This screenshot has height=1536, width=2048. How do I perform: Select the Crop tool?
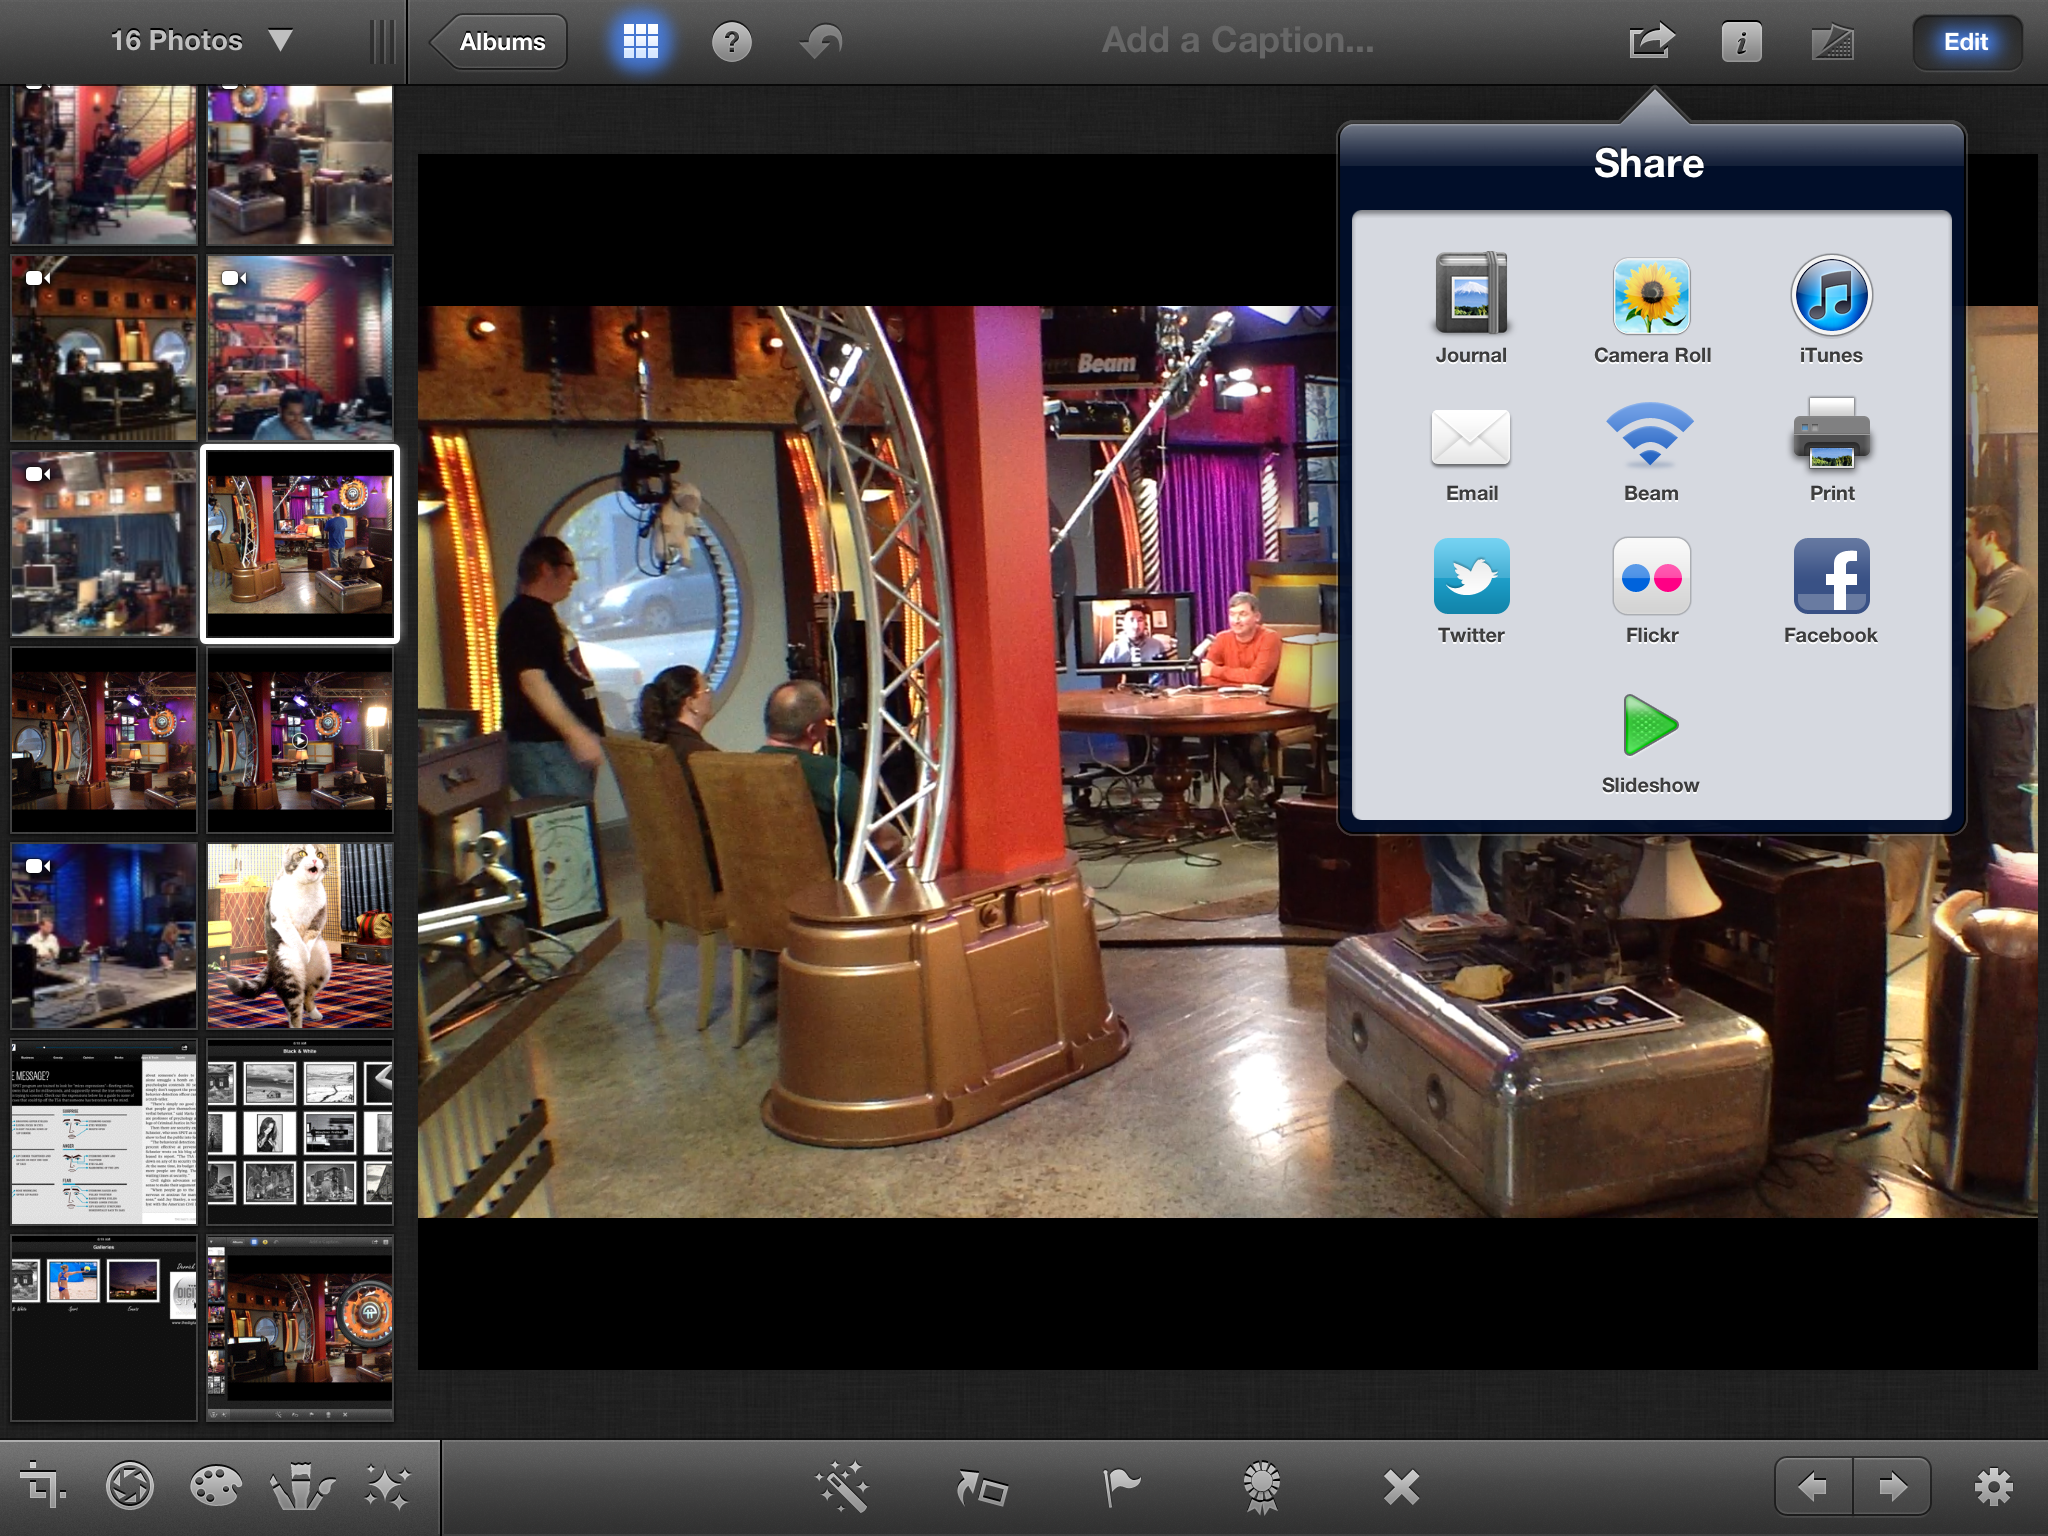pyautogui.click(x=43, y=1485)
